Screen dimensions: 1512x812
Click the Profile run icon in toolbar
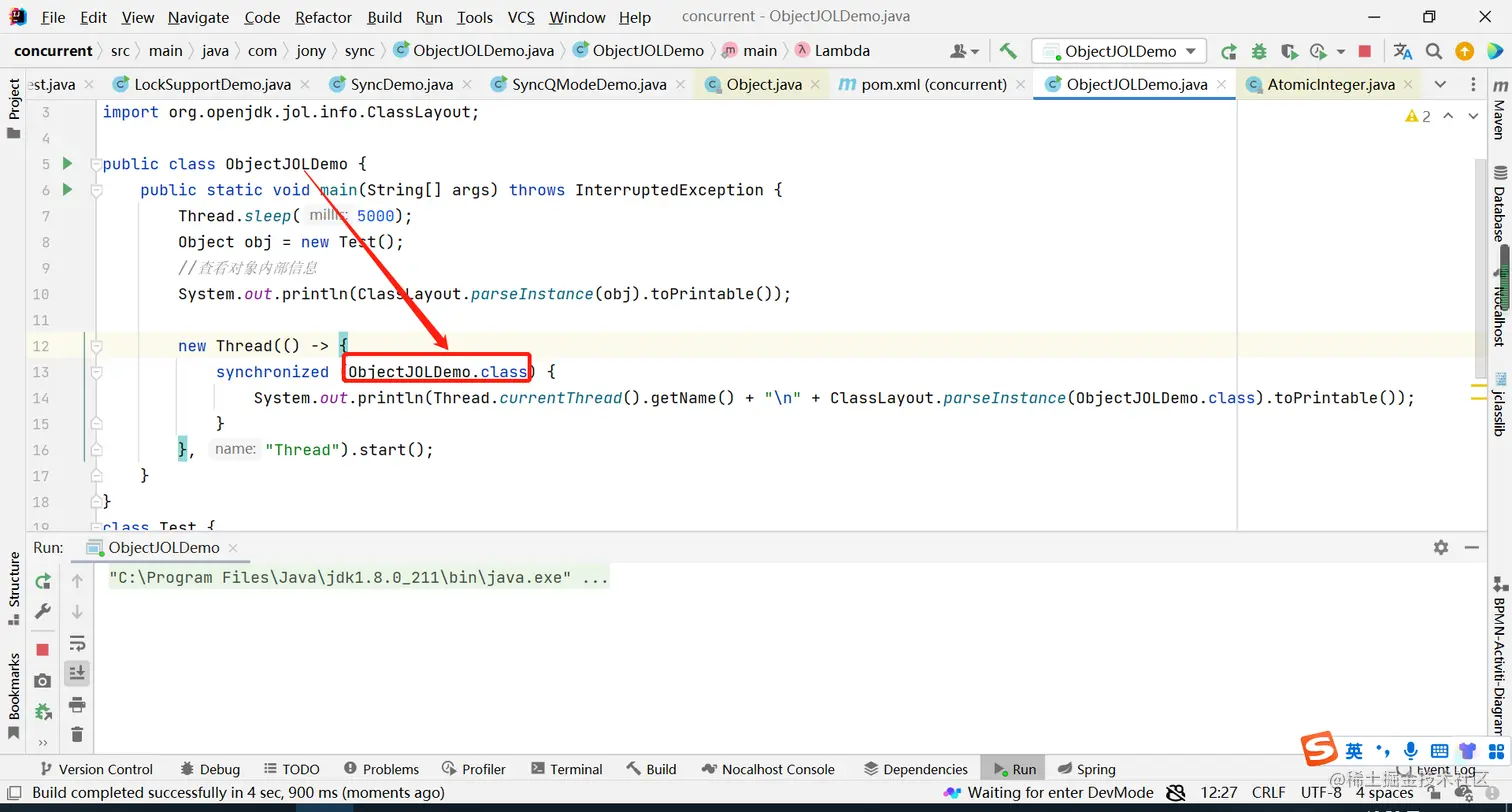tap(1317, 51)
